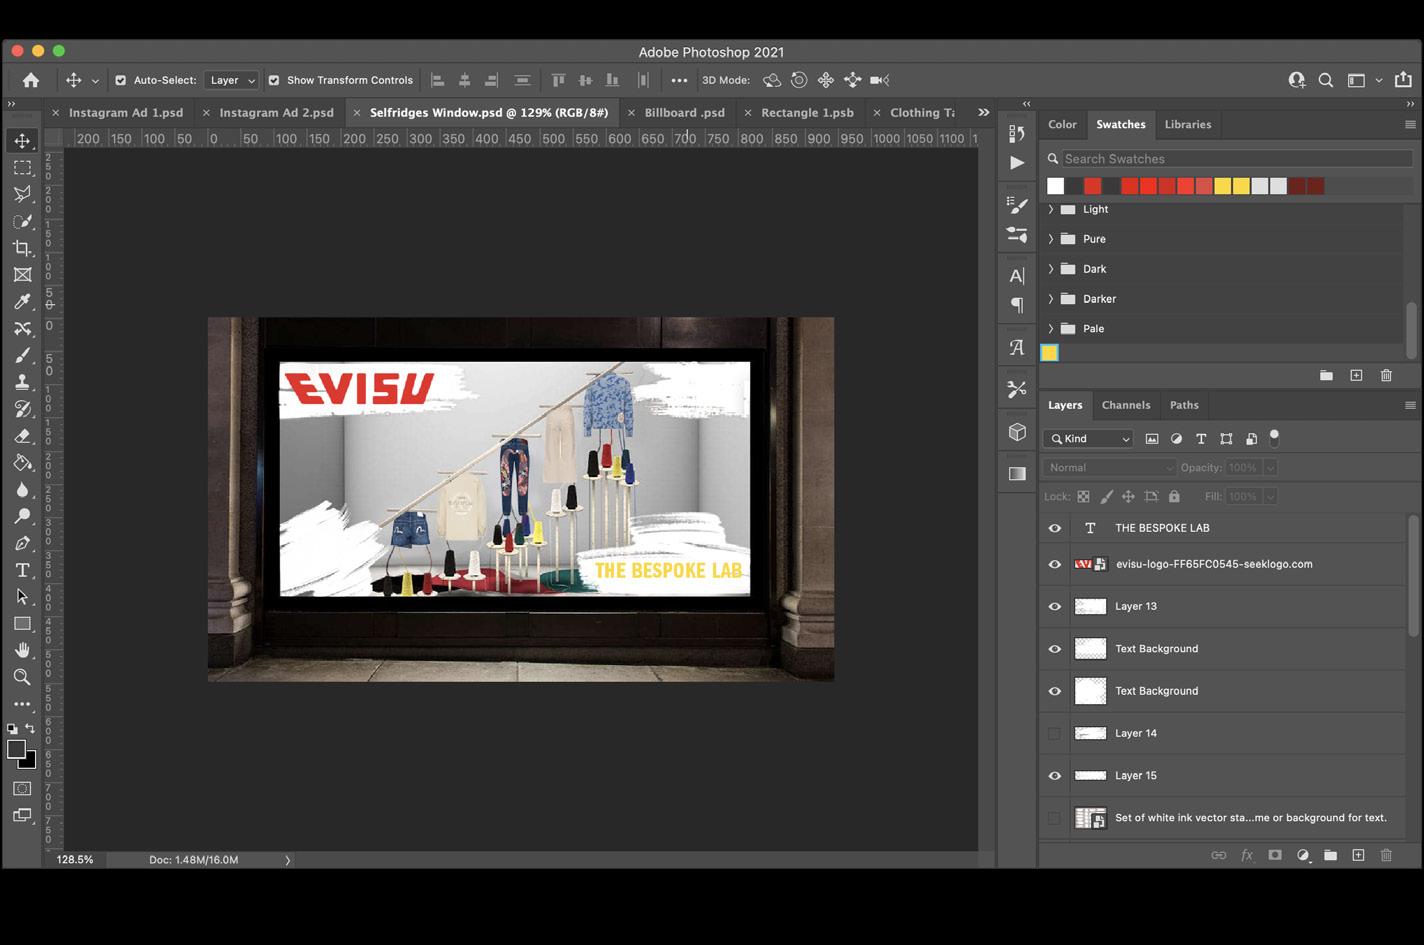Toggle Show Transform Controls checkbox

(274, 80)
